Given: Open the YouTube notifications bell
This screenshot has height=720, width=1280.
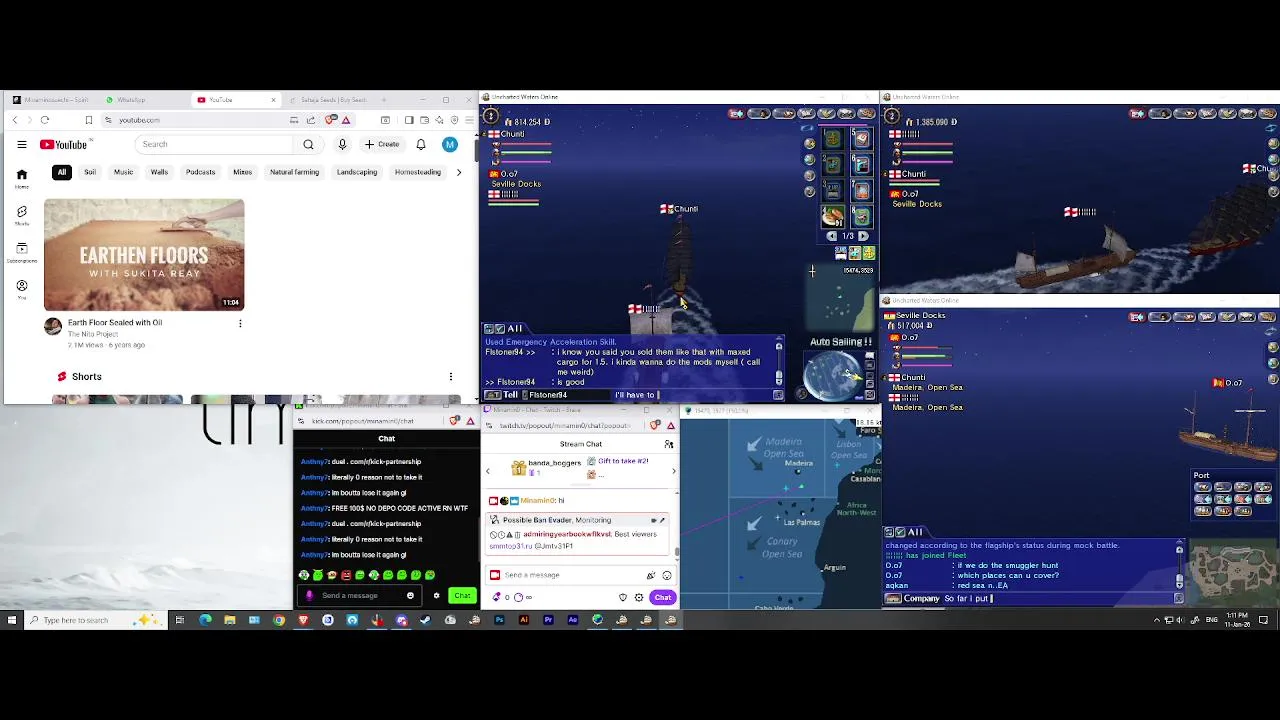Looking at the screenshot, I should click(421, 144).
